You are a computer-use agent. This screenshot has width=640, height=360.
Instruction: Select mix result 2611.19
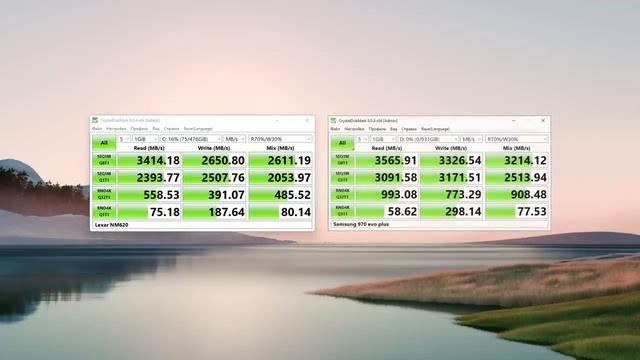pyautogui.click(x=280, y=160)
